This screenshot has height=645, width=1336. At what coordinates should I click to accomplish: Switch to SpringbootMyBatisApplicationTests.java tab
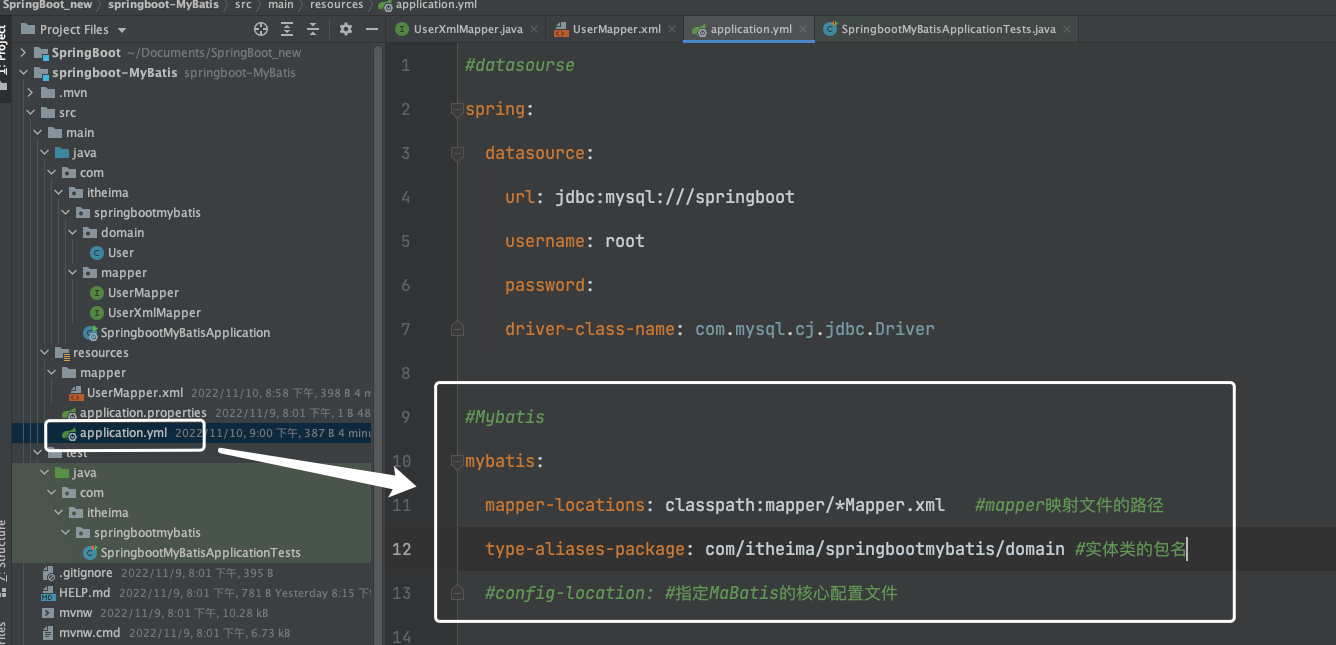click(x=948, y=29)
